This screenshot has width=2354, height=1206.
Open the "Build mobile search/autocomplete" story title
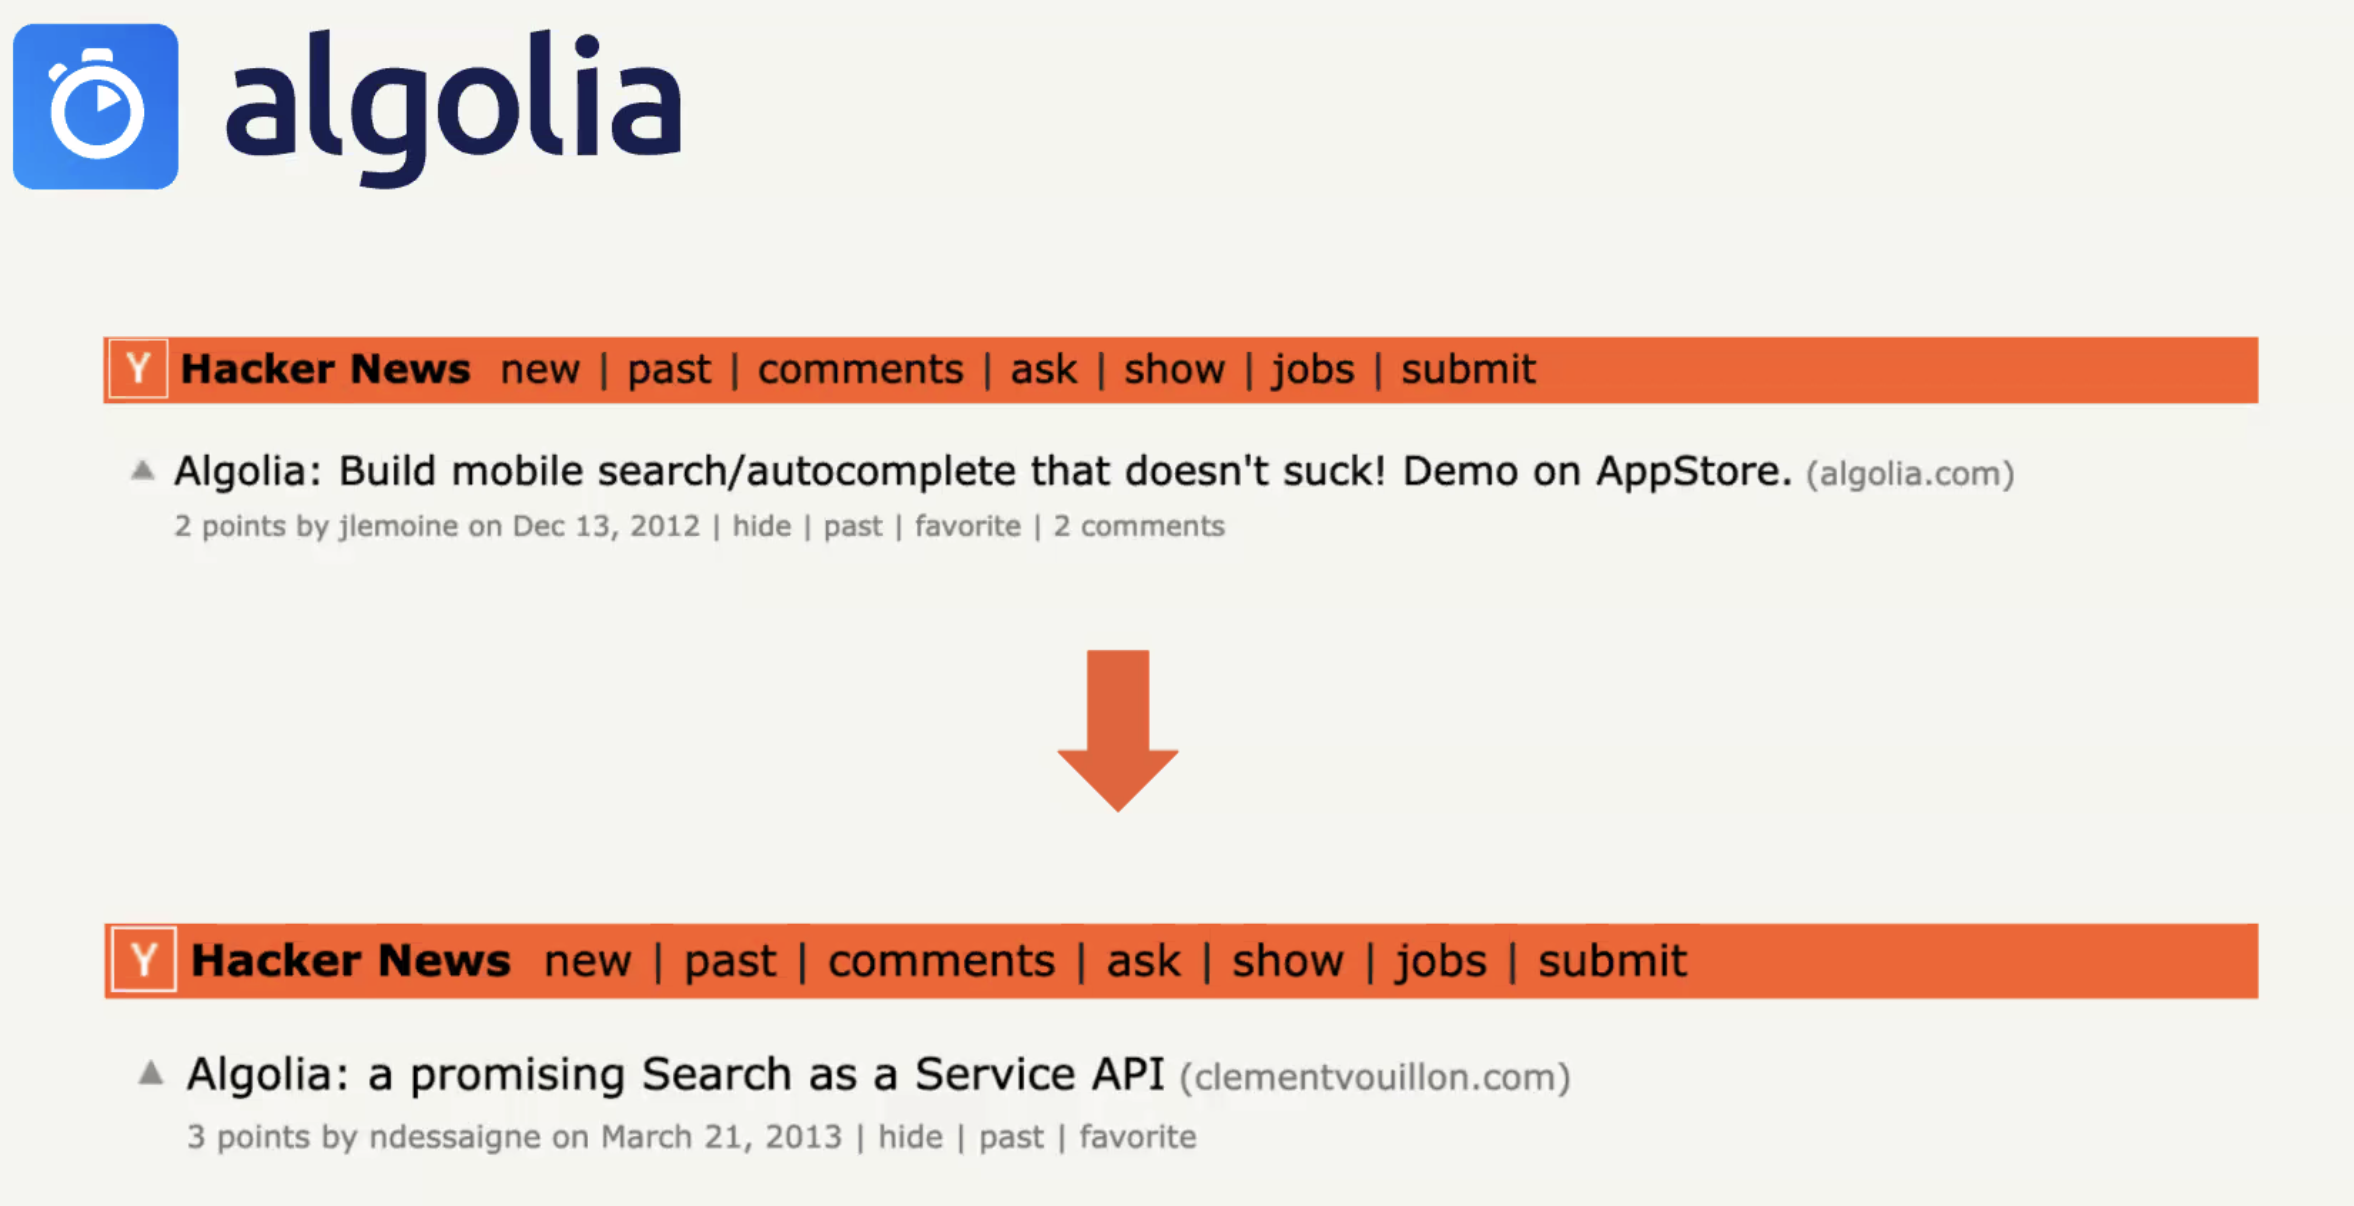pyautogui.click(x=982, y=471)
